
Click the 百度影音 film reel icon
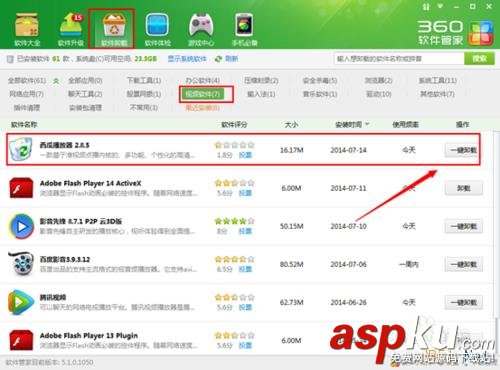click(x=21, y=264)
